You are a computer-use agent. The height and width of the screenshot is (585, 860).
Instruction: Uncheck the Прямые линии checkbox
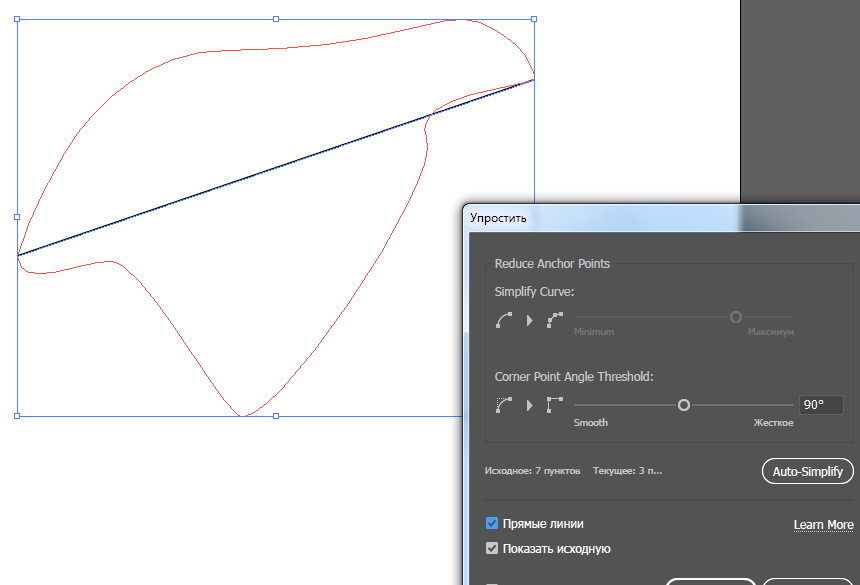pos(492,523)
